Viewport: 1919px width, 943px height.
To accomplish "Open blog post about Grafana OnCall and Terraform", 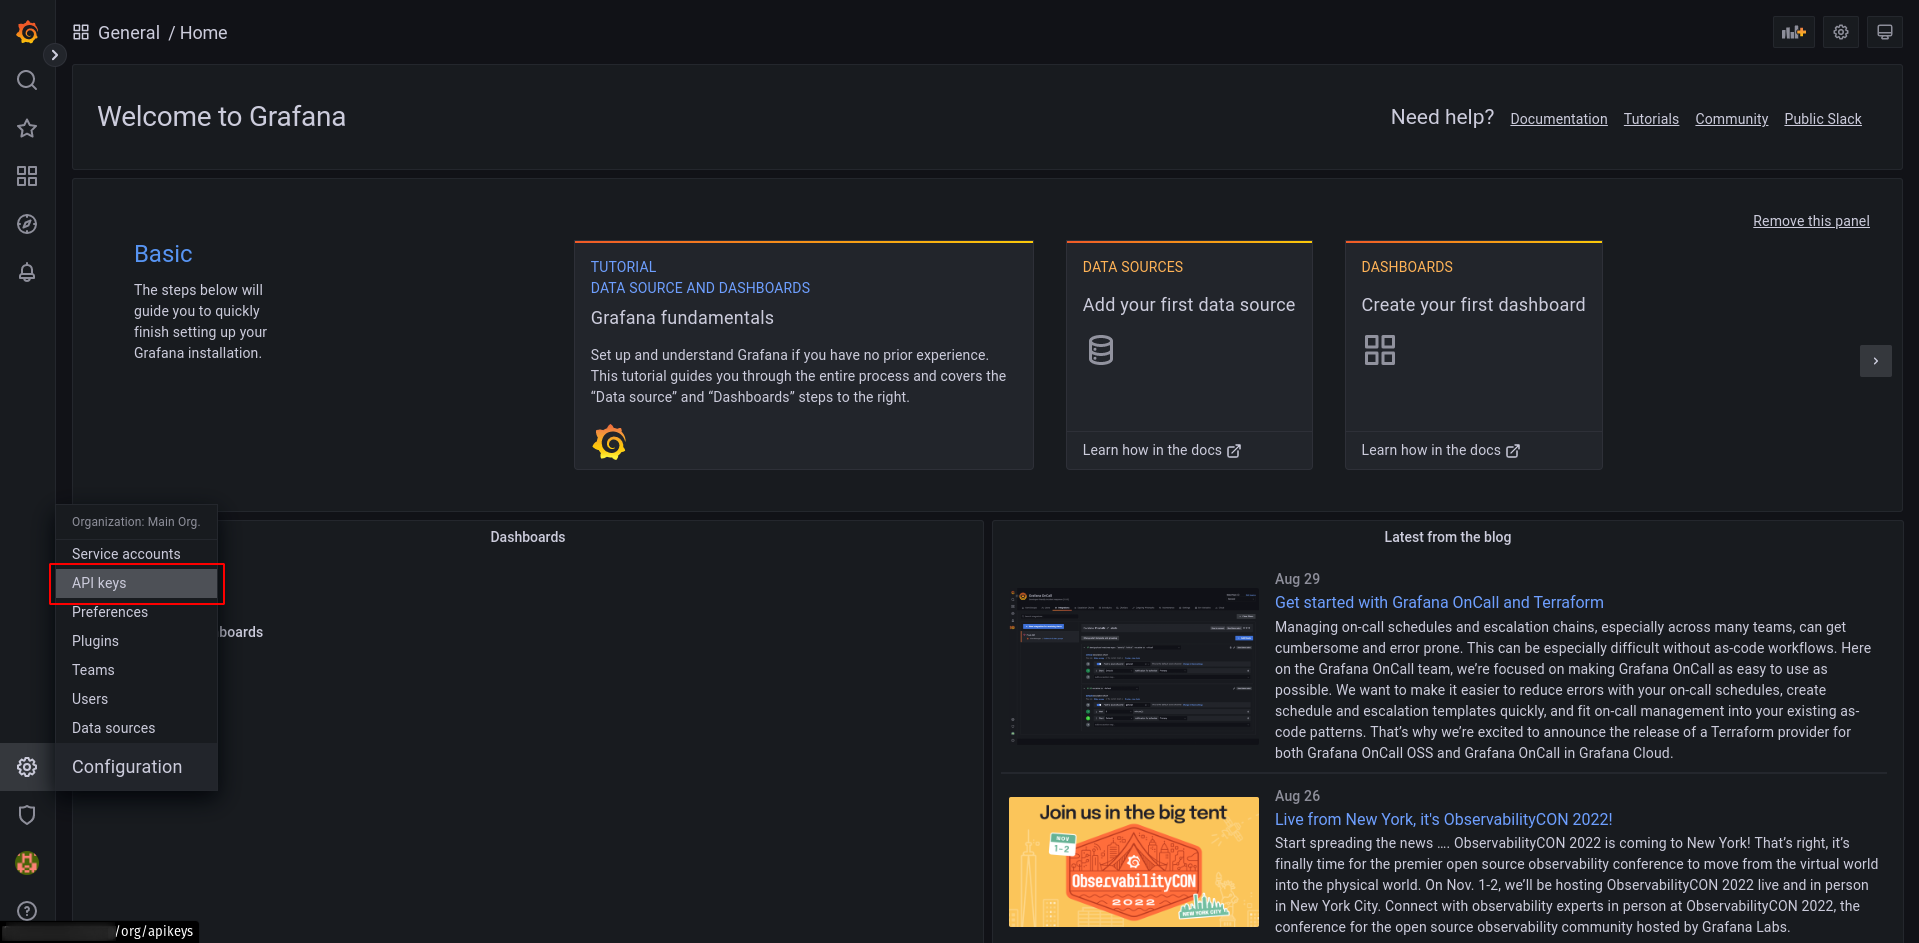I will coord(1439,602).
